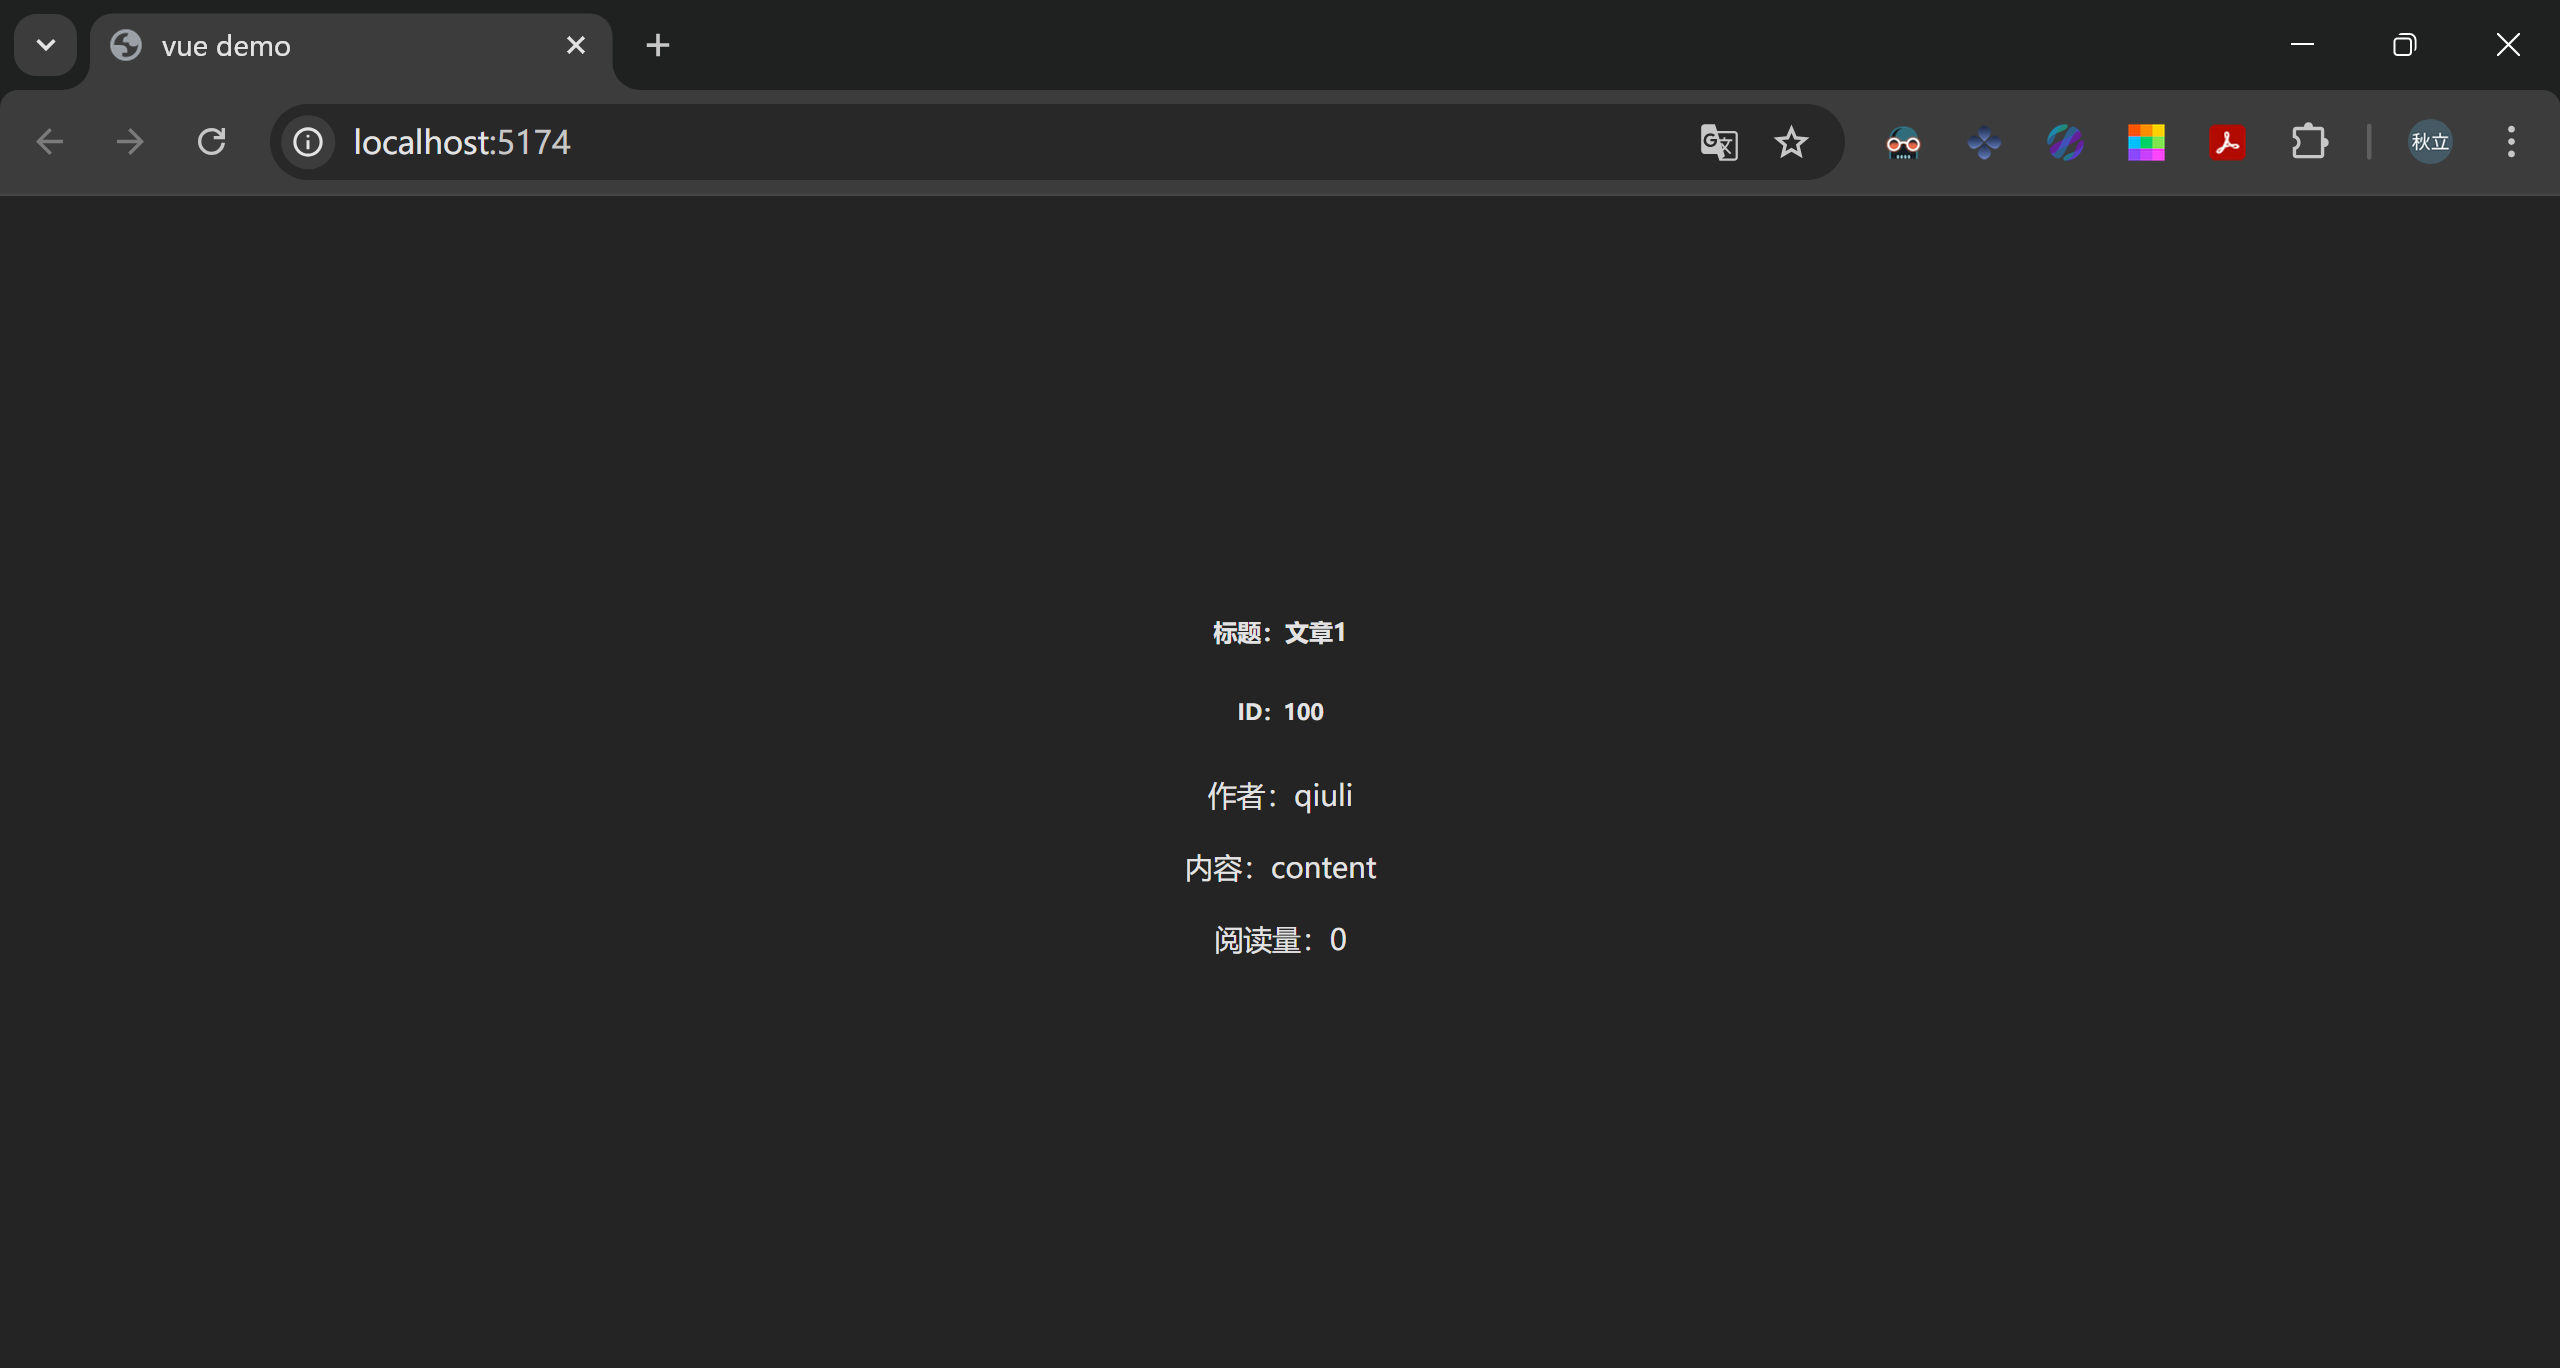This screenshot has width=2560, height=1368.
Task: Open a new tab with plus button
Action: point(658,45)
